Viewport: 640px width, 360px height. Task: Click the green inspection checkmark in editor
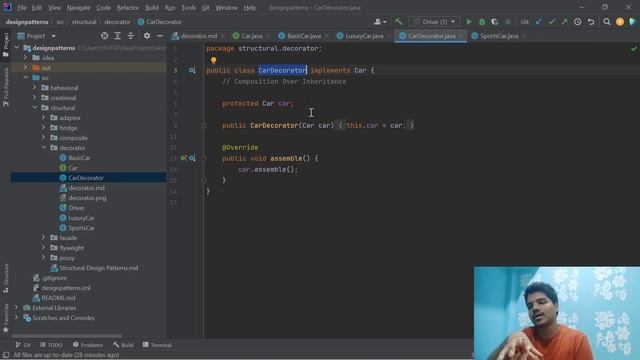click(x=633, y=49)
